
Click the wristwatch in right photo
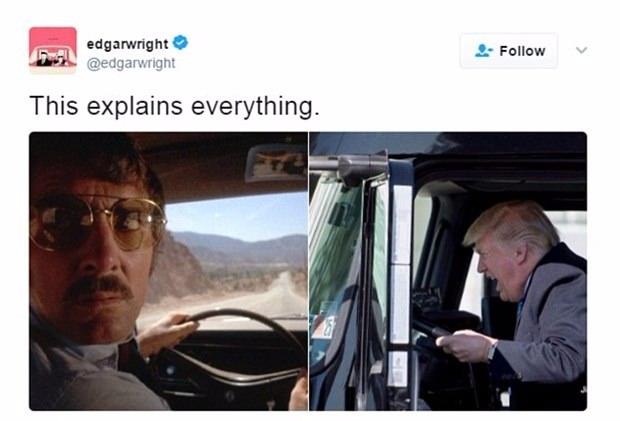pos(491,350)
